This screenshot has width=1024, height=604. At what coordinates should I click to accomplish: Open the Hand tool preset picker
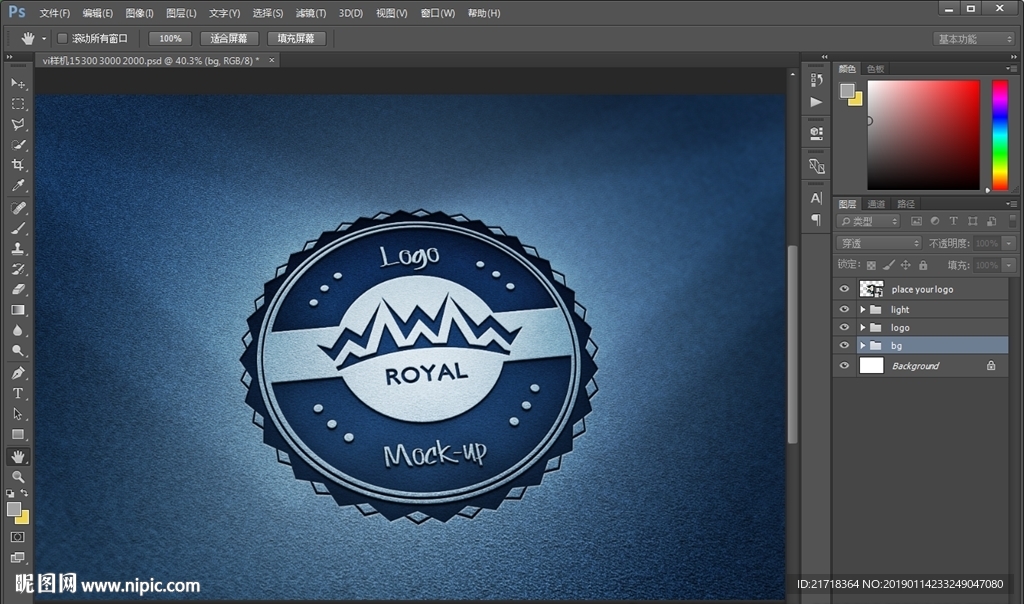(44, 39)
